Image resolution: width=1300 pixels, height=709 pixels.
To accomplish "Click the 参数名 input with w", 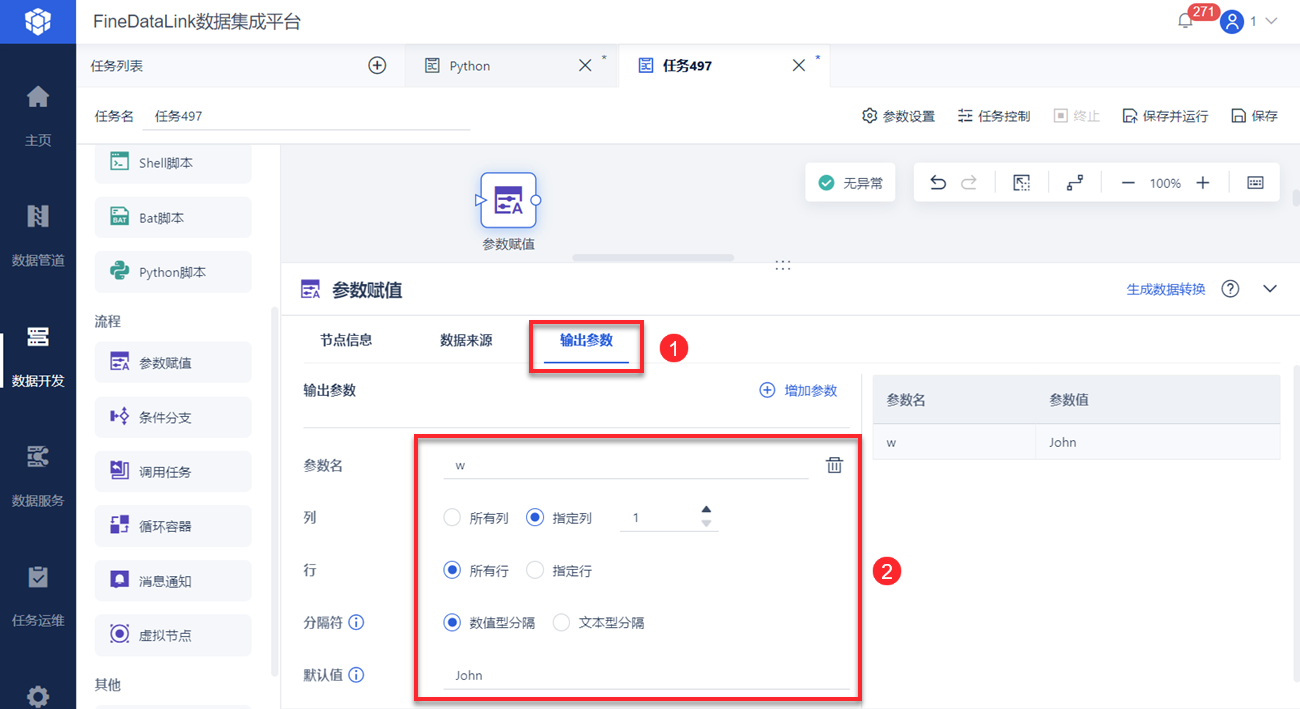I will pos(626,465).
